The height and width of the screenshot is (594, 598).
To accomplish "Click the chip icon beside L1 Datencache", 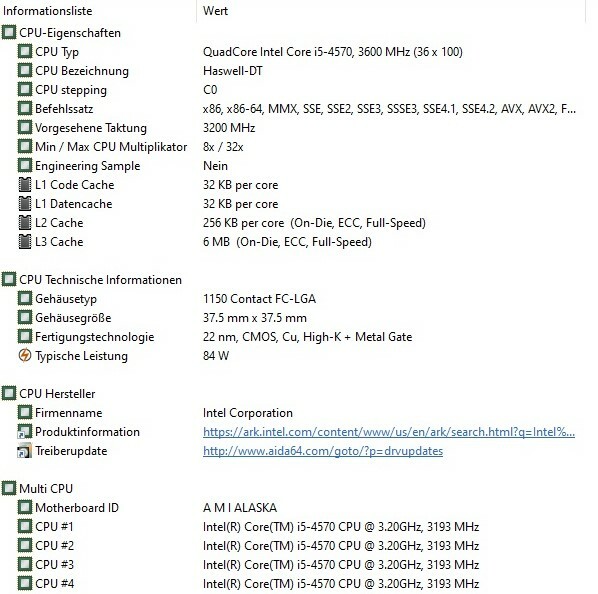I will [x=25, y=204].
